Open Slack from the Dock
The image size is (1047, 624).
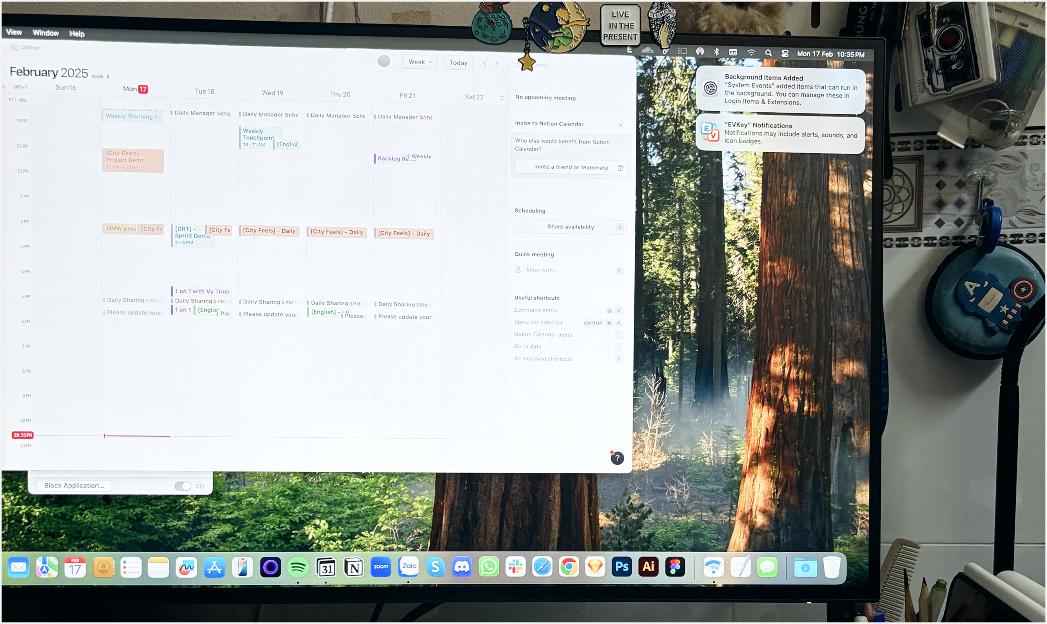point(515,567)
